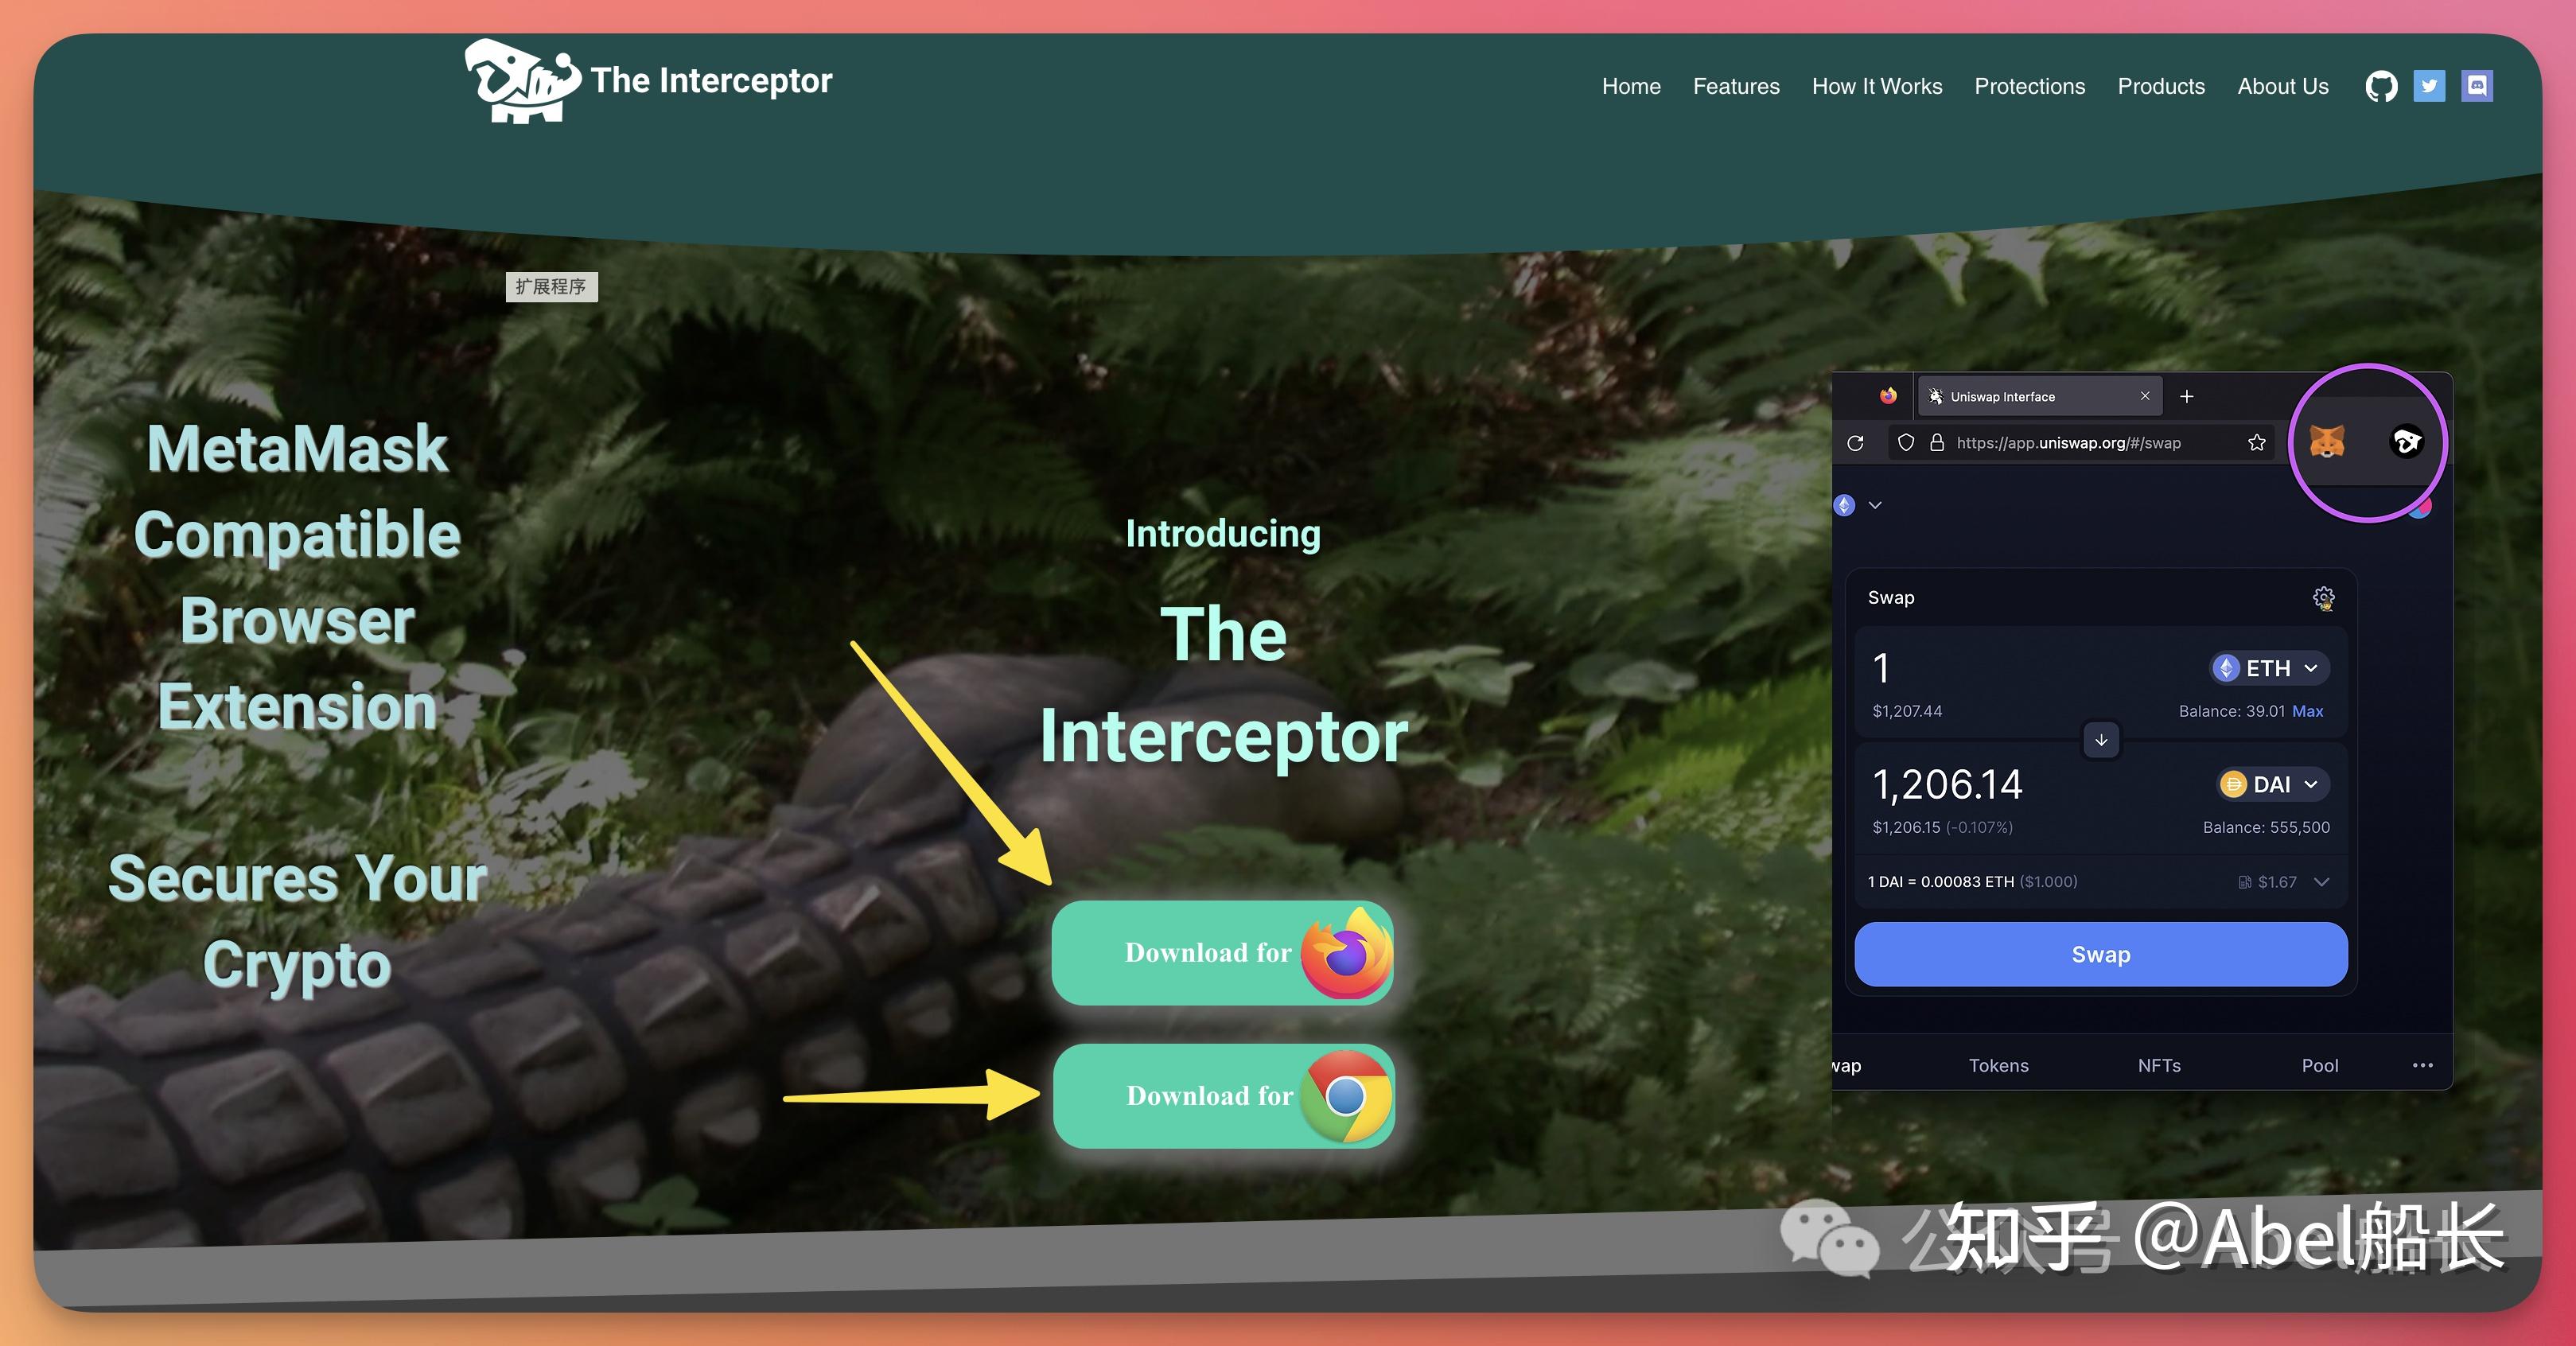The image size is (2576, 1346).
Task: Click the browser reload icon
Action: click(1855, 442)
